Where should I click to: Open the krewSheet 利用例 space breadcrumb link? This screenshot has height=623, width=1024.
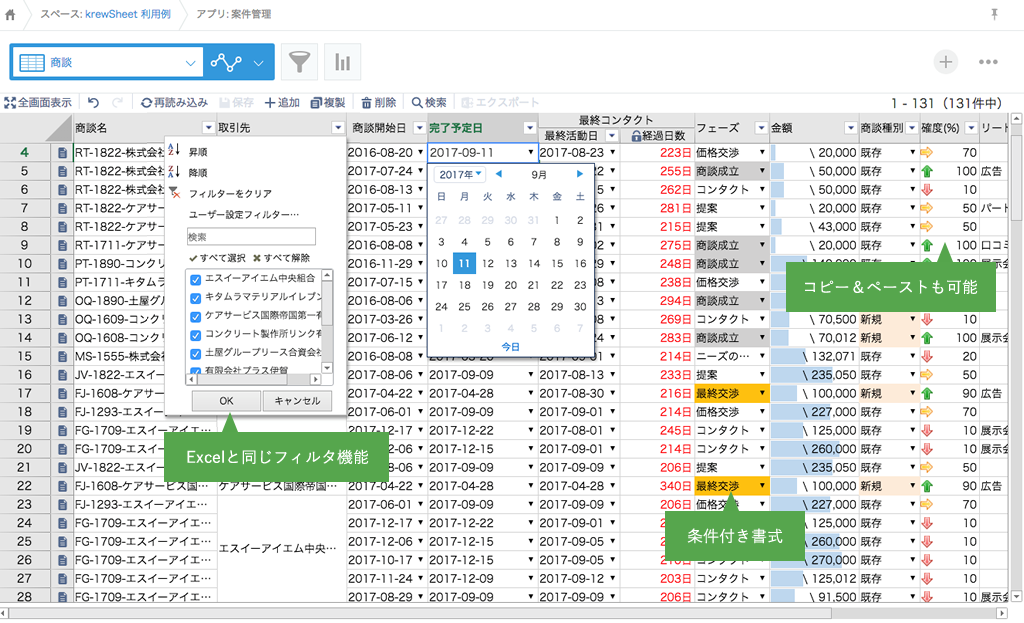(128, 14)
